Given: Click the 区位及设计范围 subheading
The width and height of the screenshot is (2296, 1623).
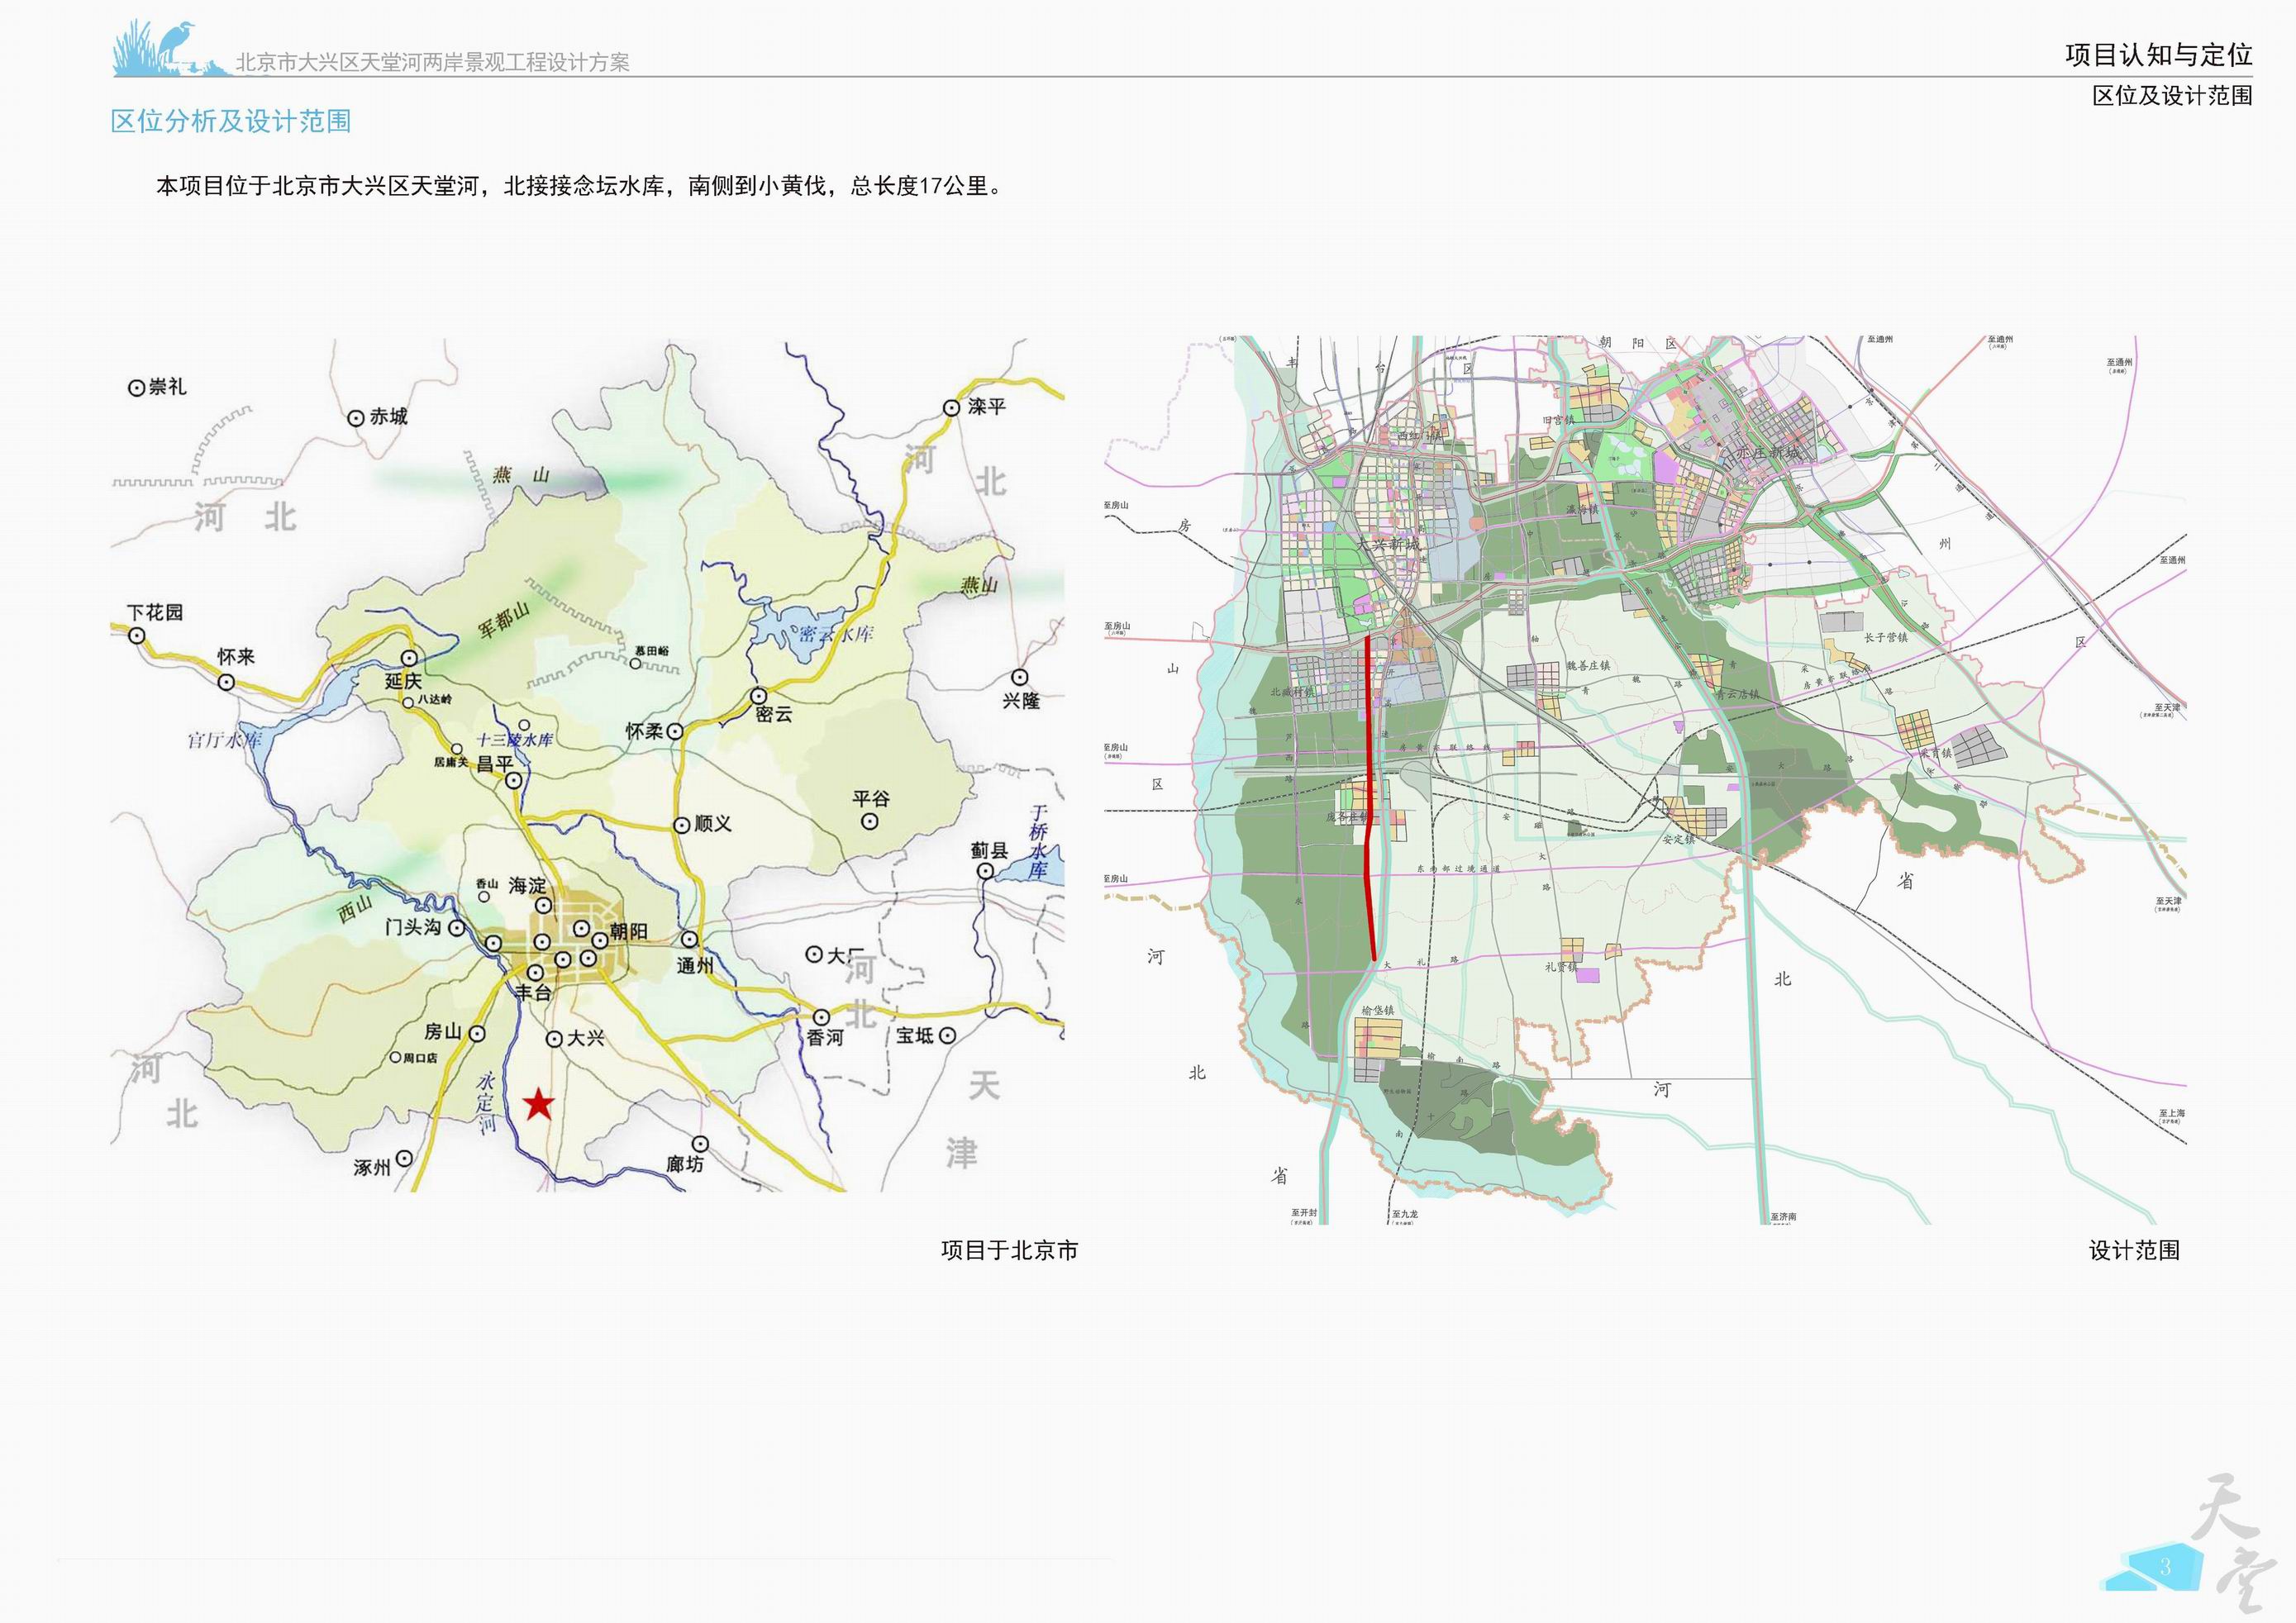Looking at the screenshot, I should click(x=2172, y=96).
